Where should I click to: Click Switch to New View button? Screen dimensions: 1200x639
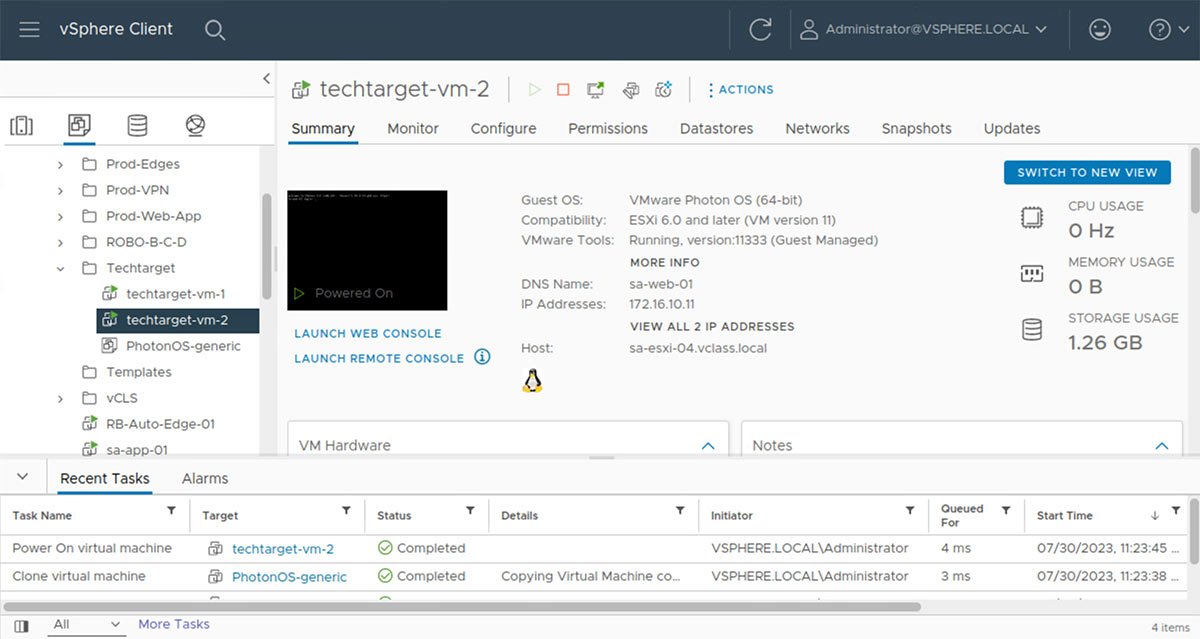tap(1087, 172)
